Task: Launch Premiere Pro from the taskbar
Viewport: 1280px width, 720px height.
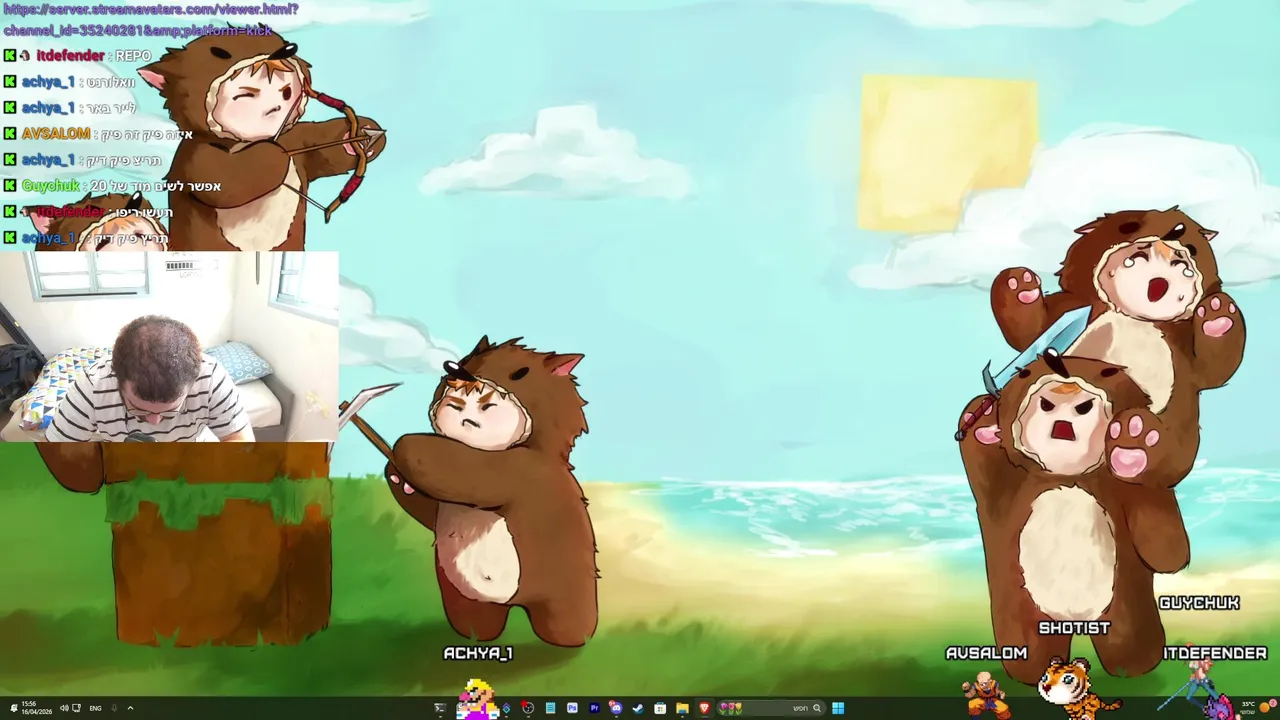Action: click(x=594, y=708)
